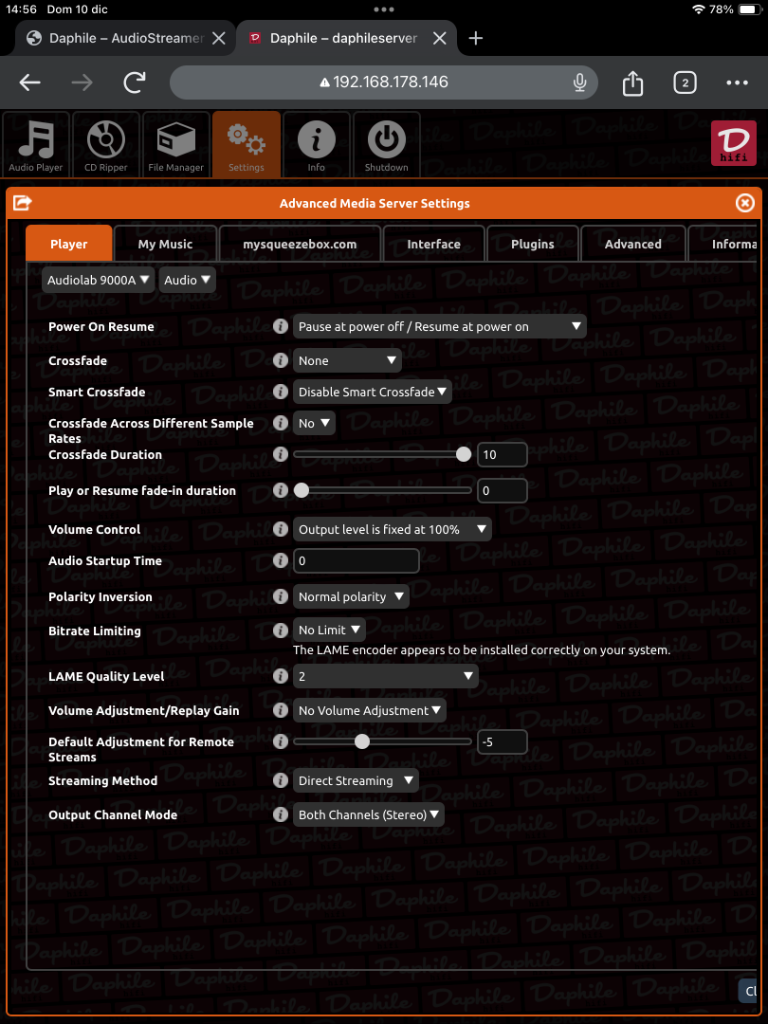Viewport: 768px width, 1024px height.
Task: Open the tab switcher showing 2 tabs
Action: click(684, 83)
